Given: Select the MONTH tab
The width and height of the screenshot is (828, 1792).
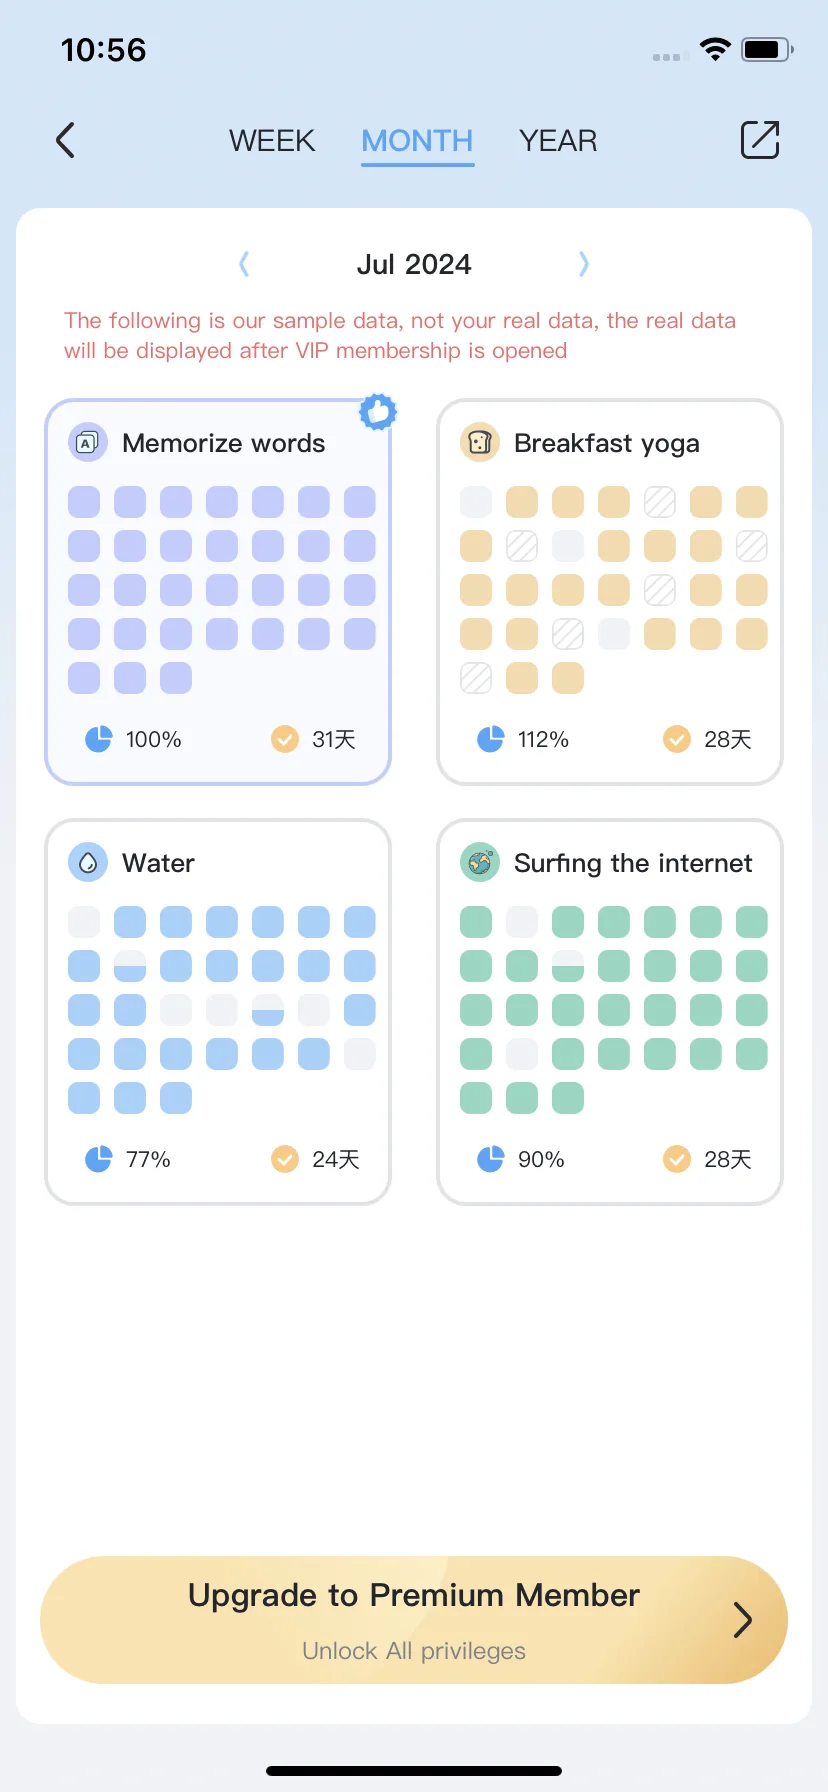Looking at the screenshot, I should 417,141.
